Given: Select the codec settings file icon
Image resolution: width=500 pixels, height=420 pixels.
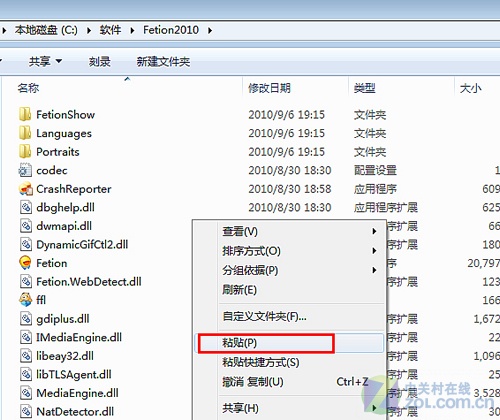Looking at the screenshot, I should pos(25,170).
